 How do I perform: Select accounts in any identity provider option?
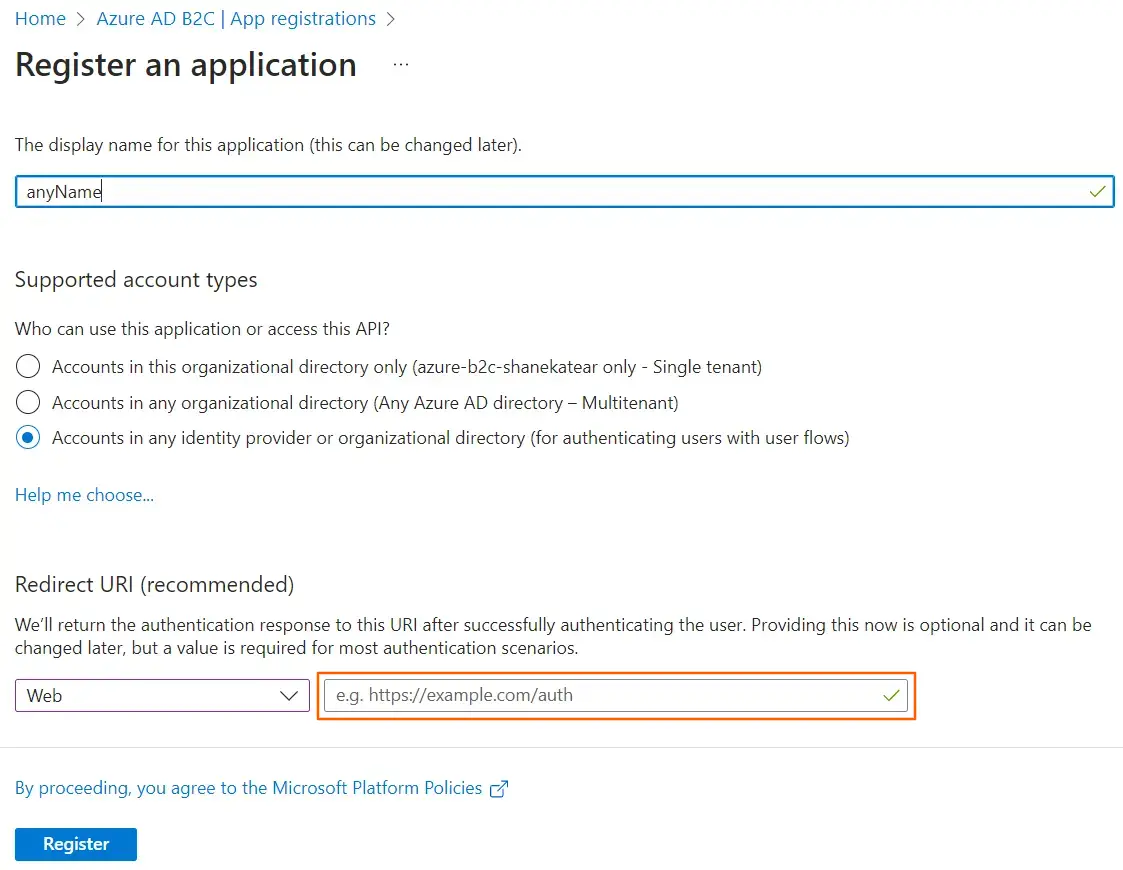click(x=27, y=437)
